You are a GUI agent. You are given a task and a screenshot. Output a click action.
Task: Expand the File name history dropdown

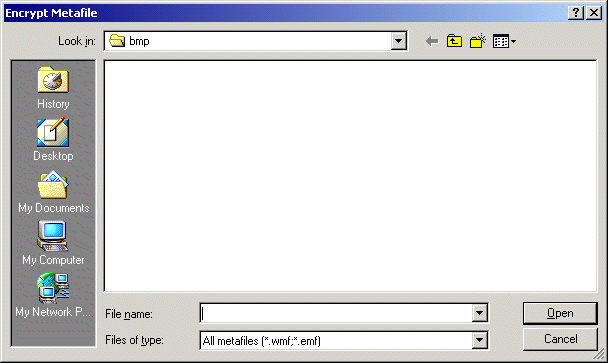480,313
